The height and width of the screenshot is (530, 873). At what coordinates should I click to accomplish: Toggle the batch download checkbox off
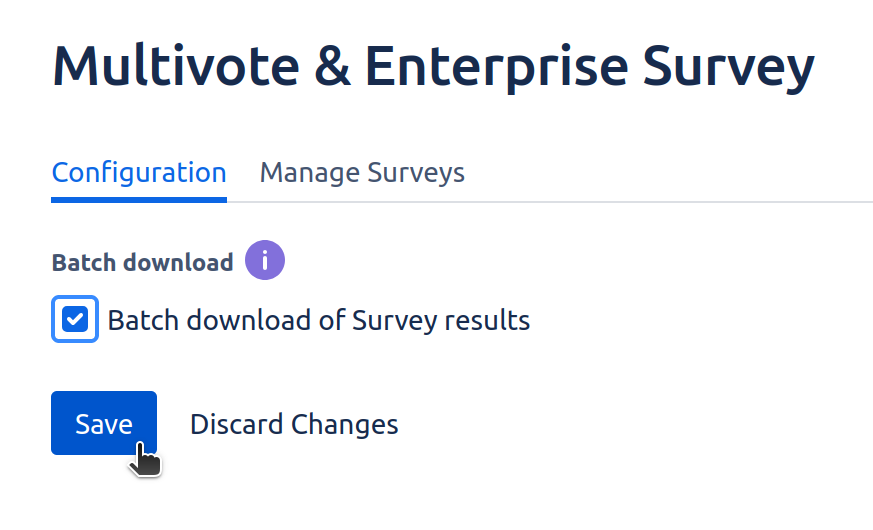click(x=75, y=320)
